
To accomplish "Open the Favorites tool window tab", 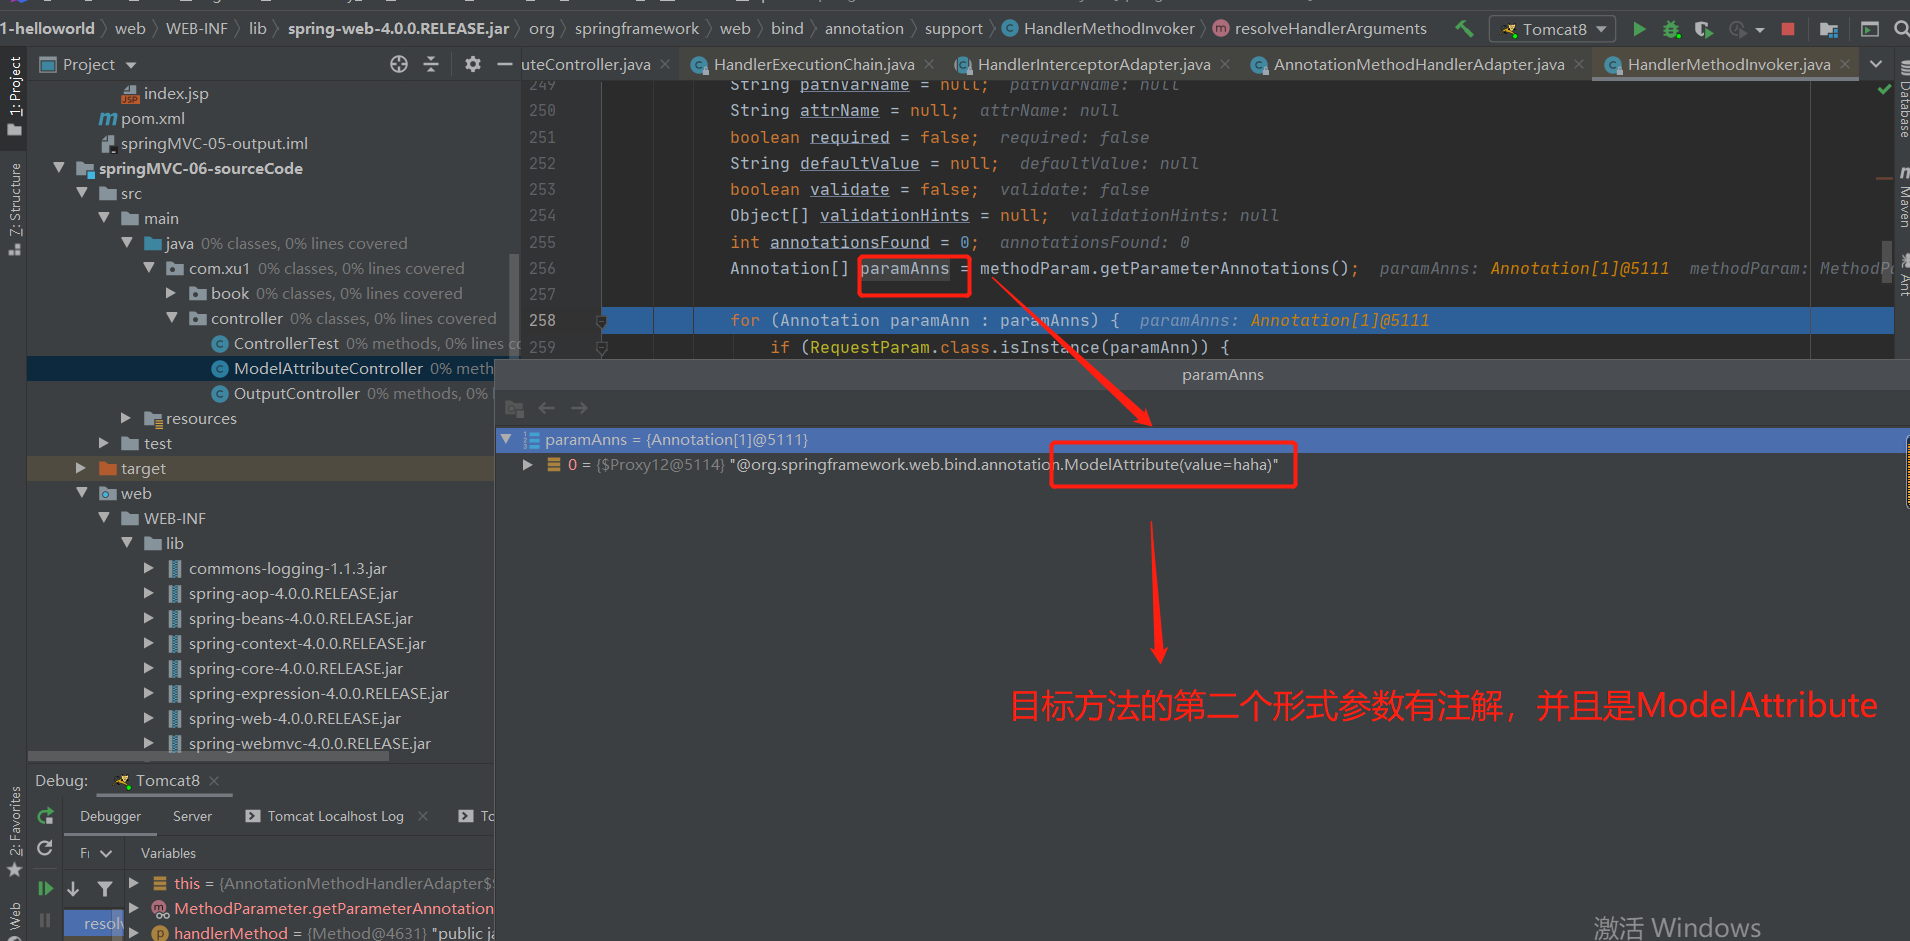I will click(14, 830).
